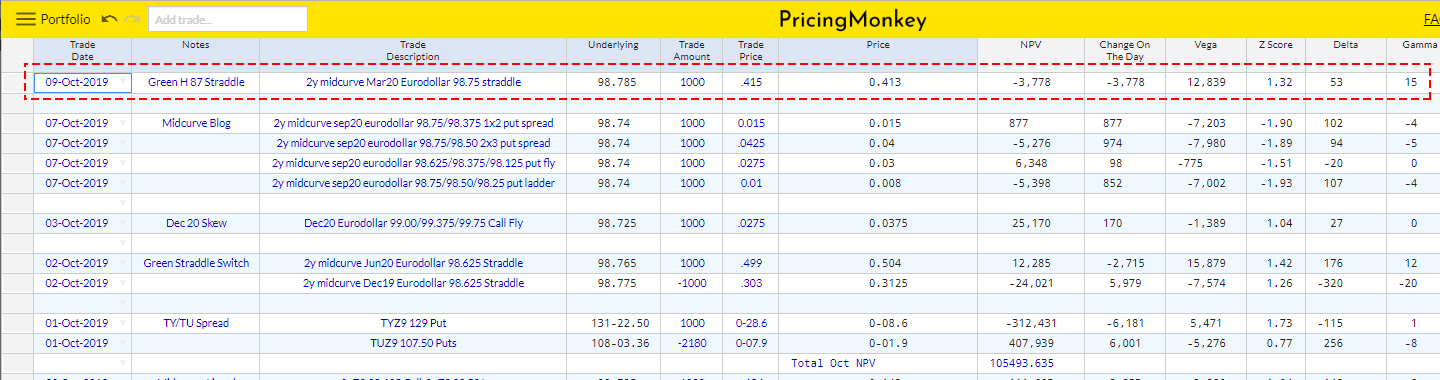The image size is (1440, 380).
Task: Open date dropdown in Dec 20 Skew row
Action: point(123,223)
